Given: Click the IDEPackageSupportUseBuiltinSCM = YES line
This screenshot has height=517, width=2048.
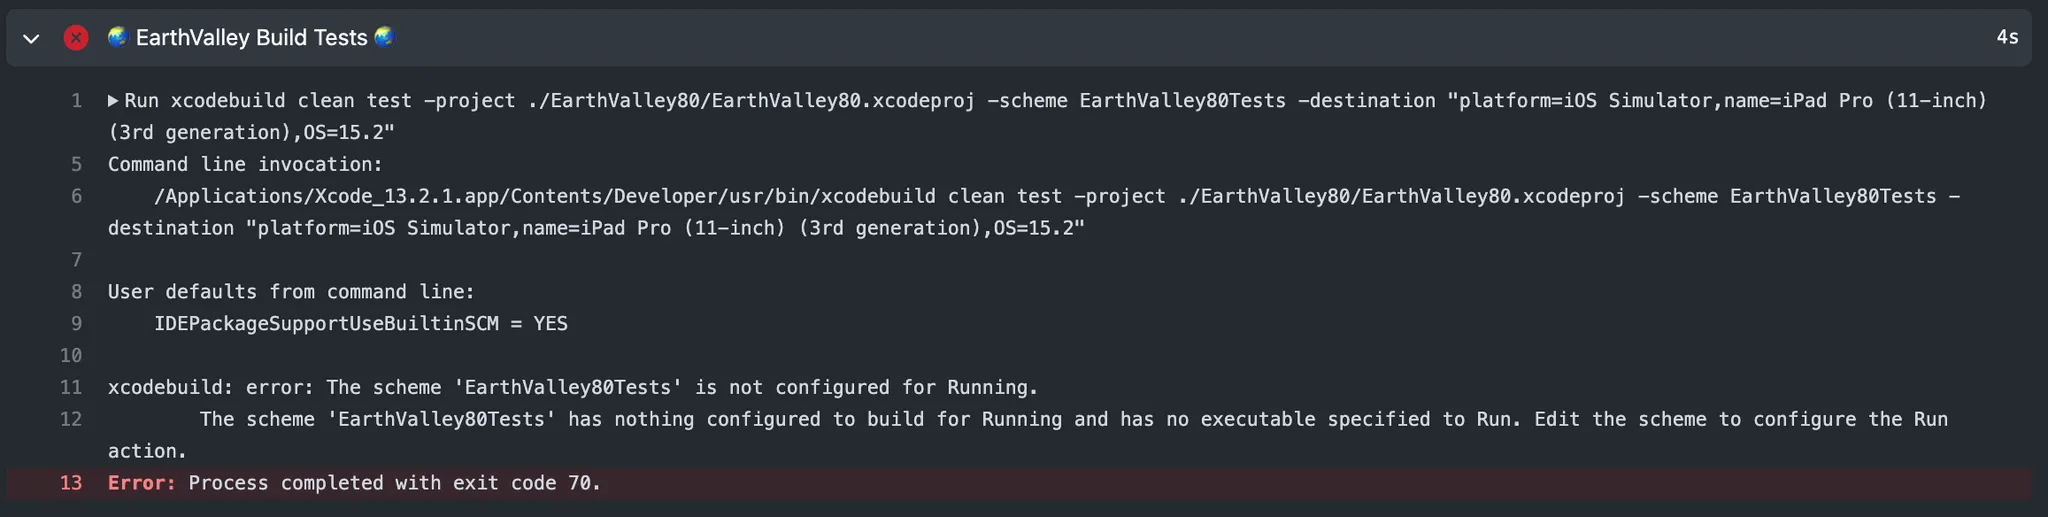Looking at the screenshot, I should (x=360, y=324).
